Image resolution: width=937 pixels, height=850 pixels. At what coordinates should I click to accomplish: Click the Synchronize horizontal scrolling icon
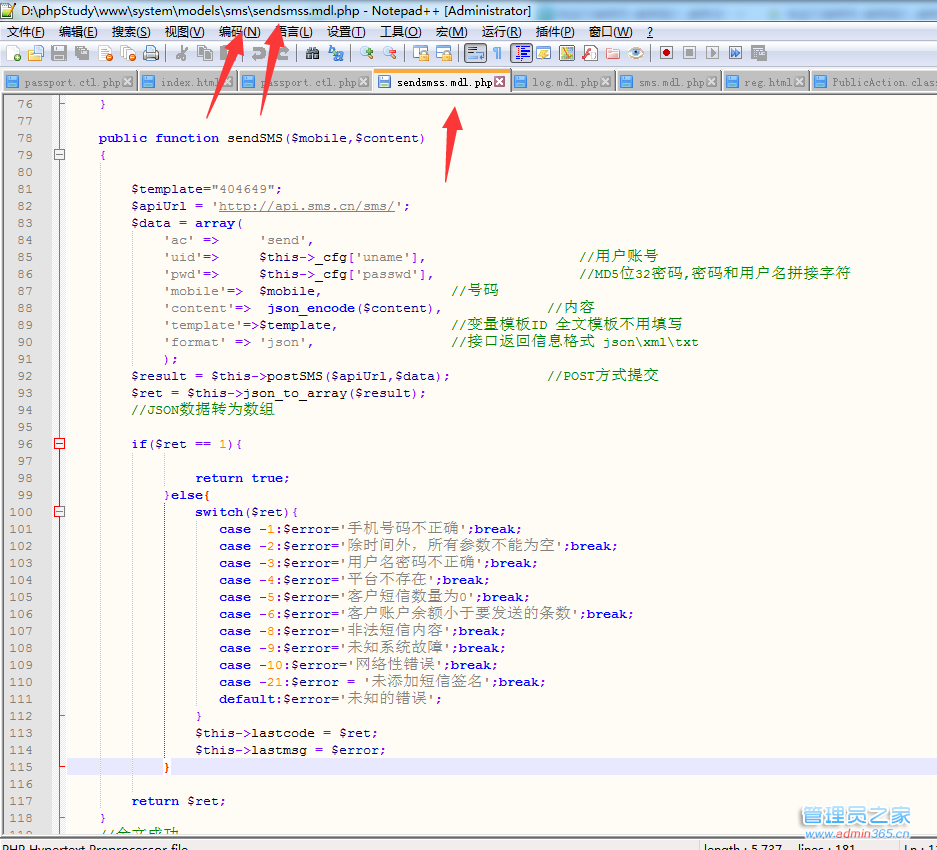click(444, 53)
